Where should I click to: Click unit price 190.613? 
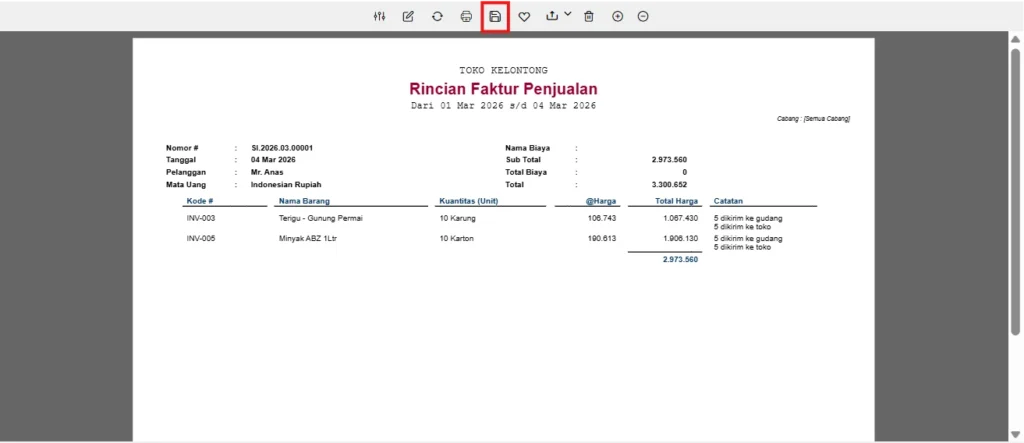click(x=601, y=238)
